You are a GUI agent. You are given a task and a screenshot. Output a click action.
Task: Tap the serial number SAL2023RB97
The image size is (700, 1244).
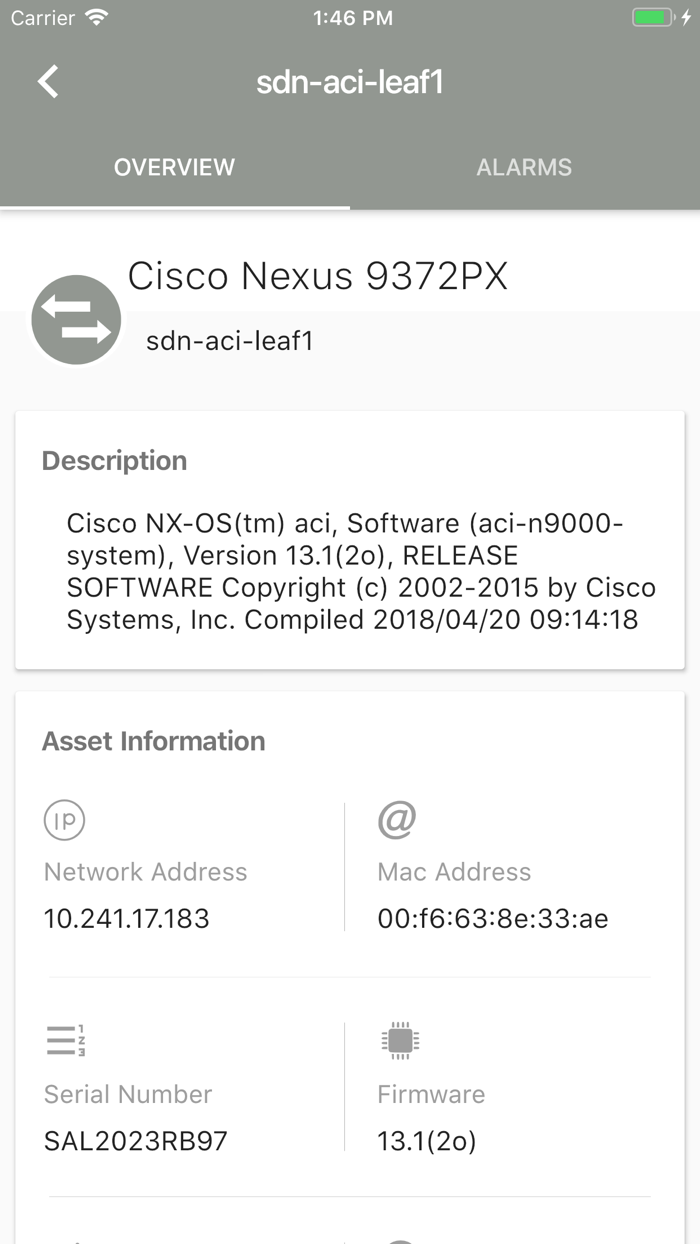tap(136, 1140)
